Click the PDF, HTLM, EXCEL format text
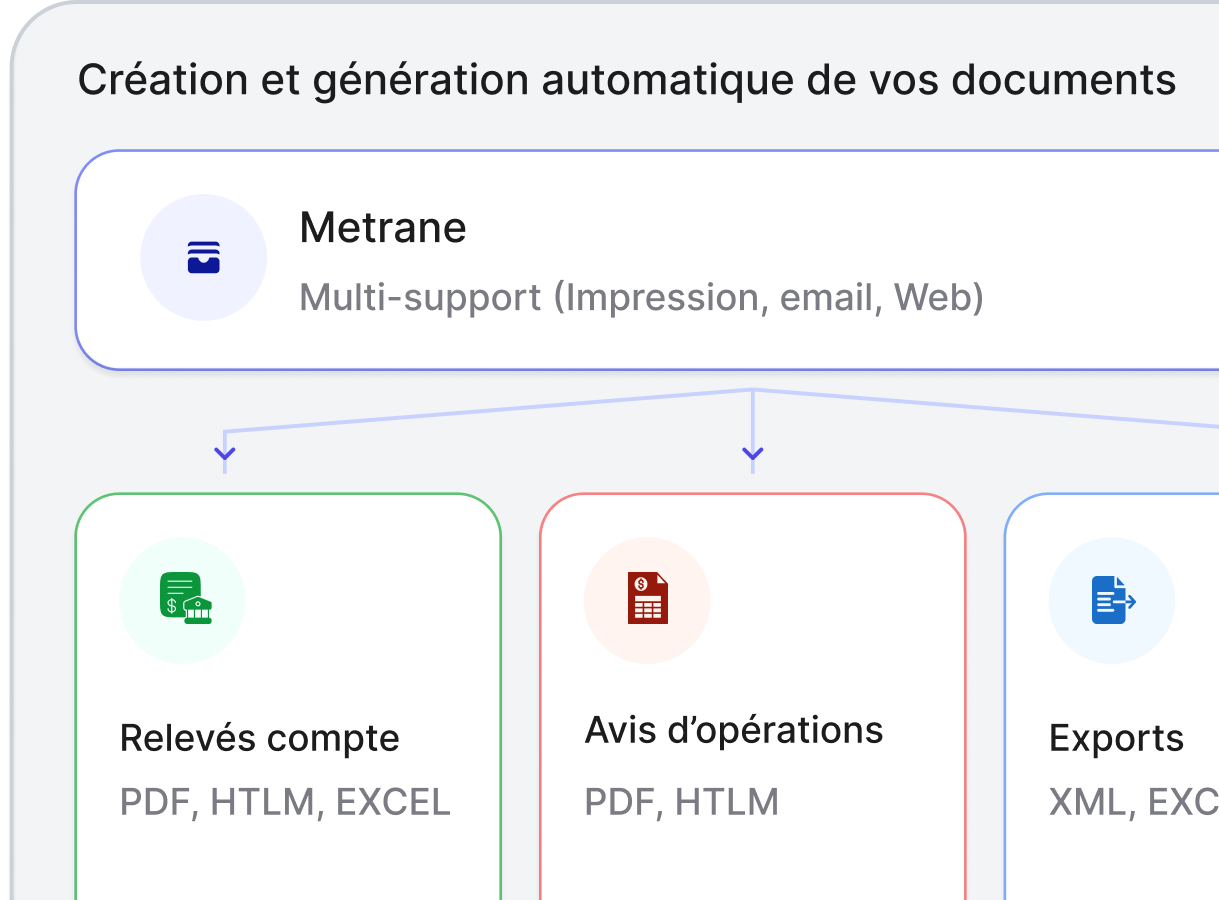The width and height of the screenshot is (1219, 900). pos(285,801)
